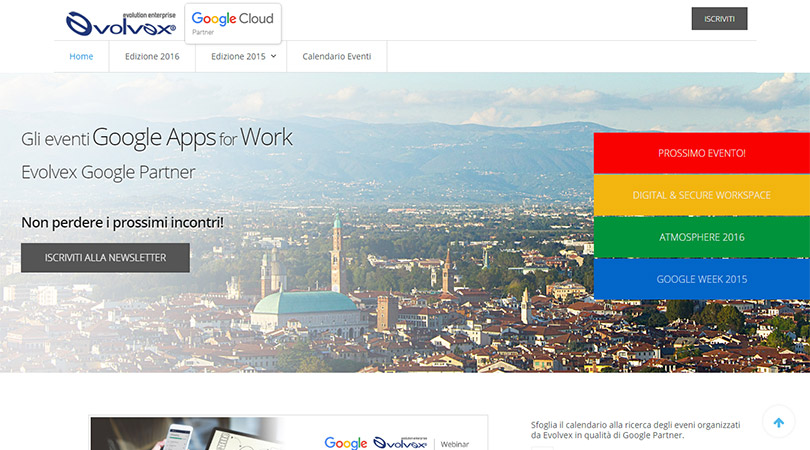This screenshot has width=810, height=450.
Task: Click the scroll-to-top arrow button
Action: point(778,422)
